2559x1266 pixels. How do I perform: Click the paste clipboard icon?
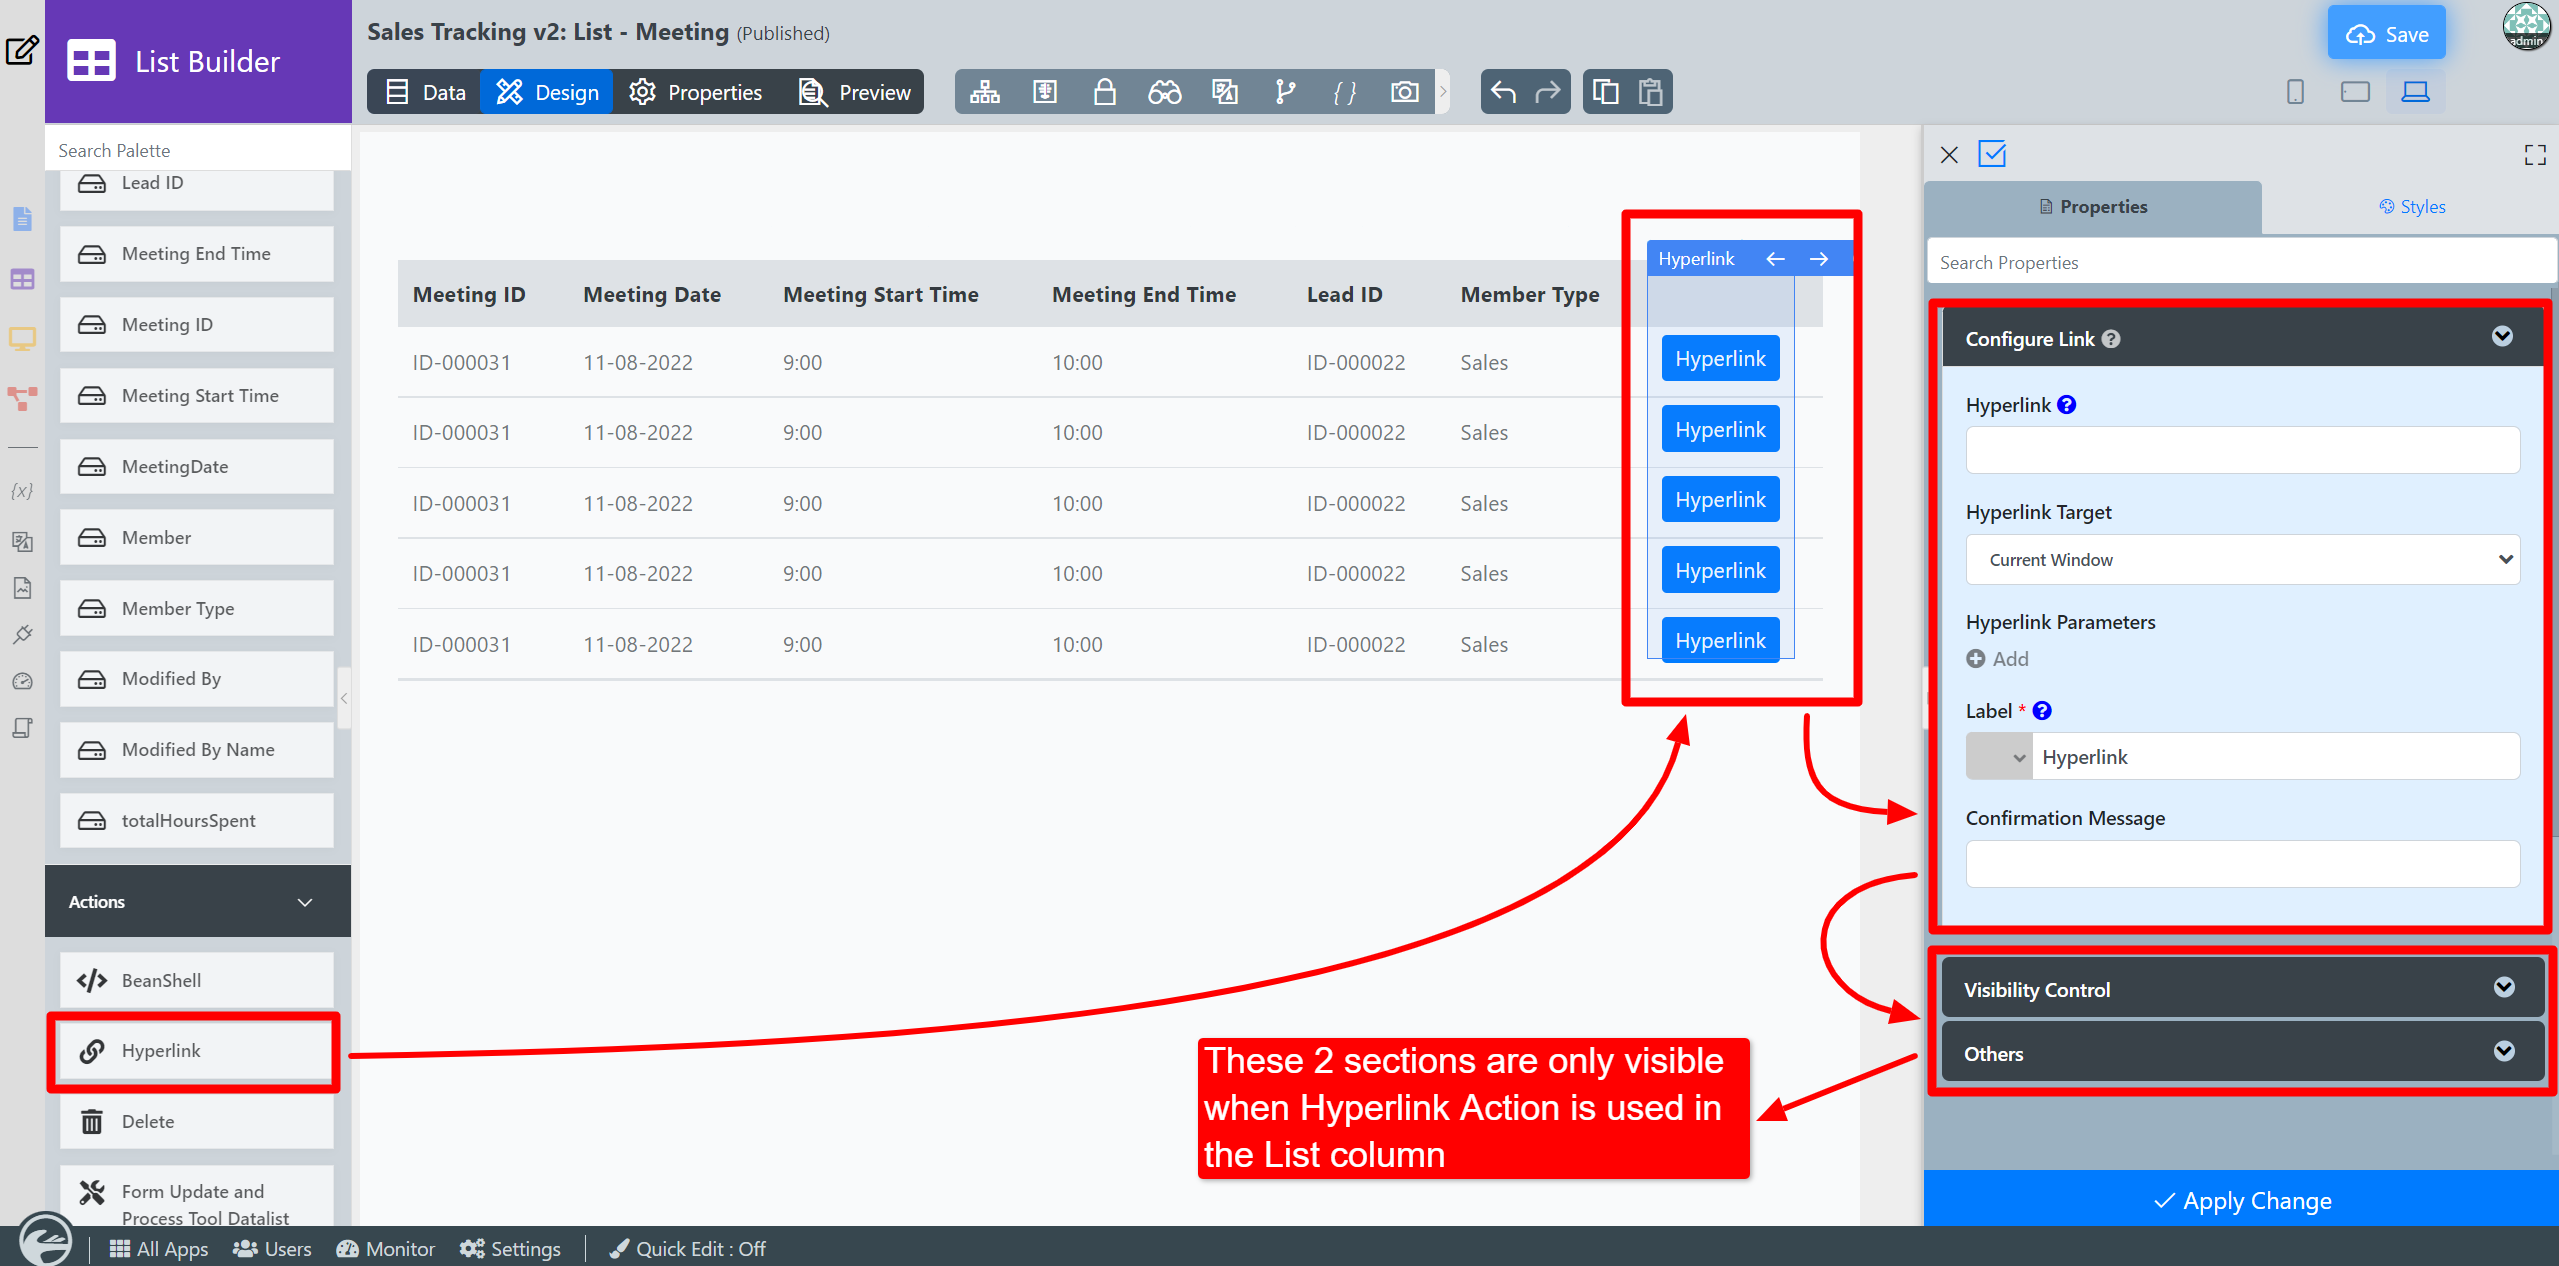(1650, 92)
